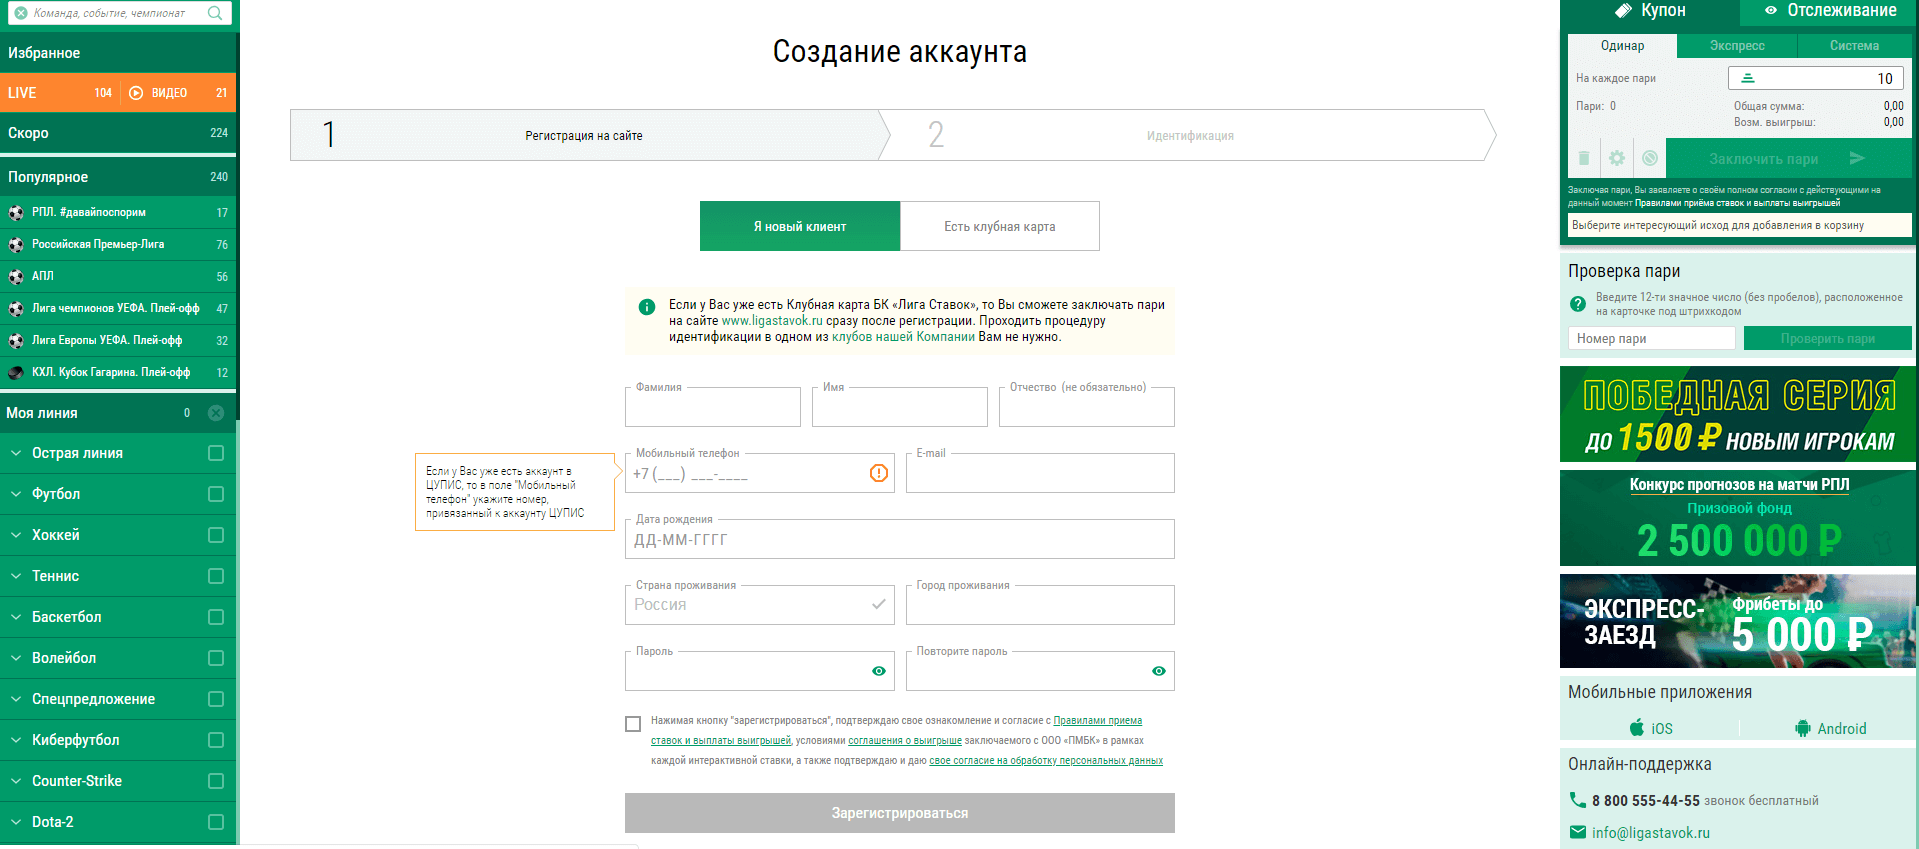Expand the Футбол section chevron
Screen dimensions: 1919x849
pyautogui.click(x=16, y=494)
